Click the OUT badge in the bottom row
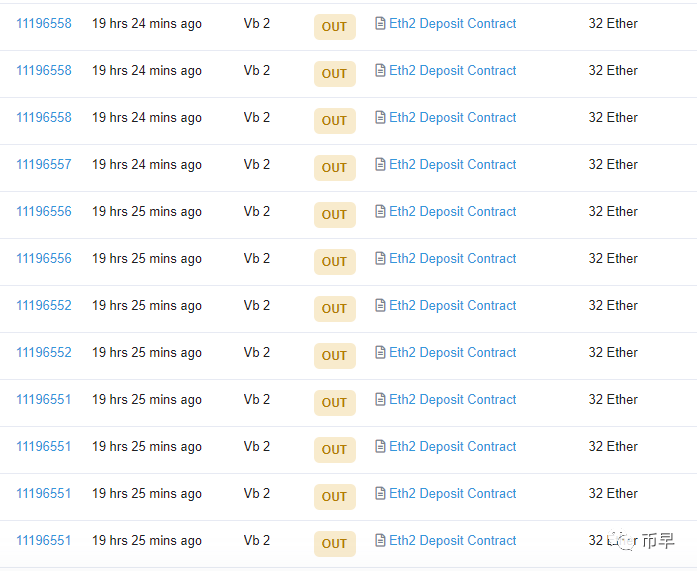This screenshot has width=697, height=571. (x=334, y=543)
